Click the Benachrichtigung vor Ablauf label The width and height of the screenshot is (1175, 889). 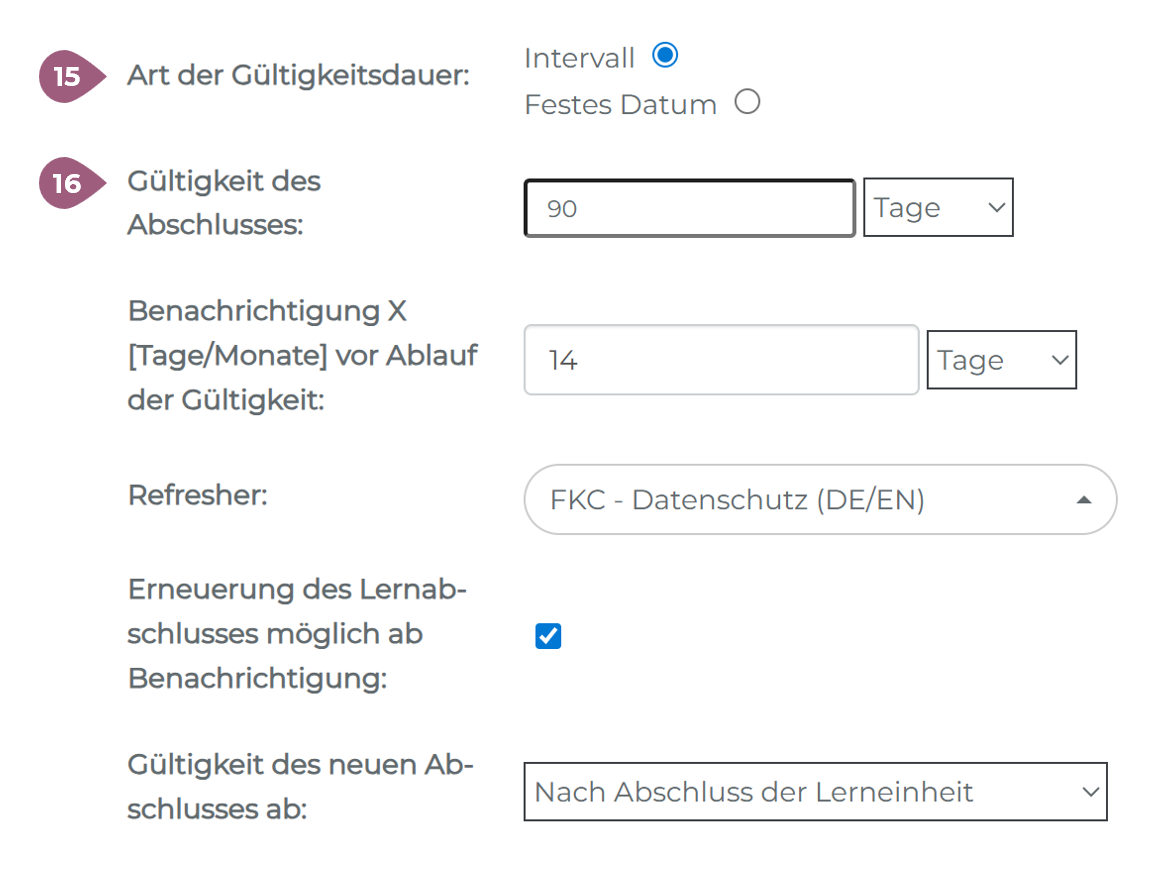point(302,355)
